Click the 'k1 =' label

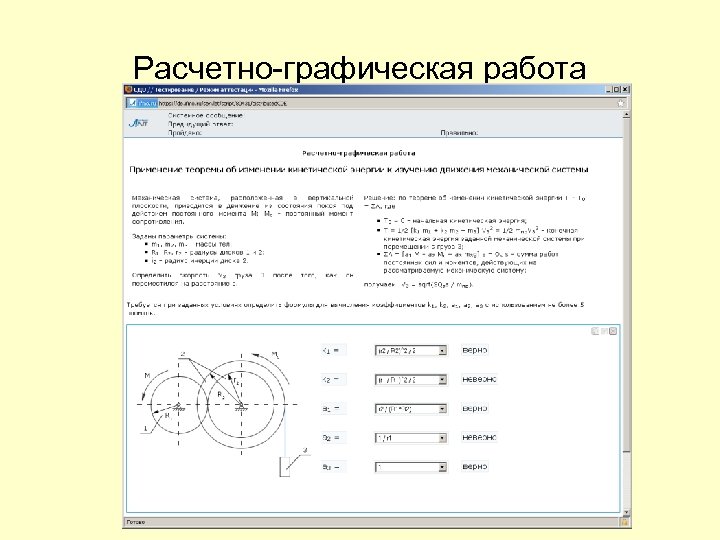point(331,350)
